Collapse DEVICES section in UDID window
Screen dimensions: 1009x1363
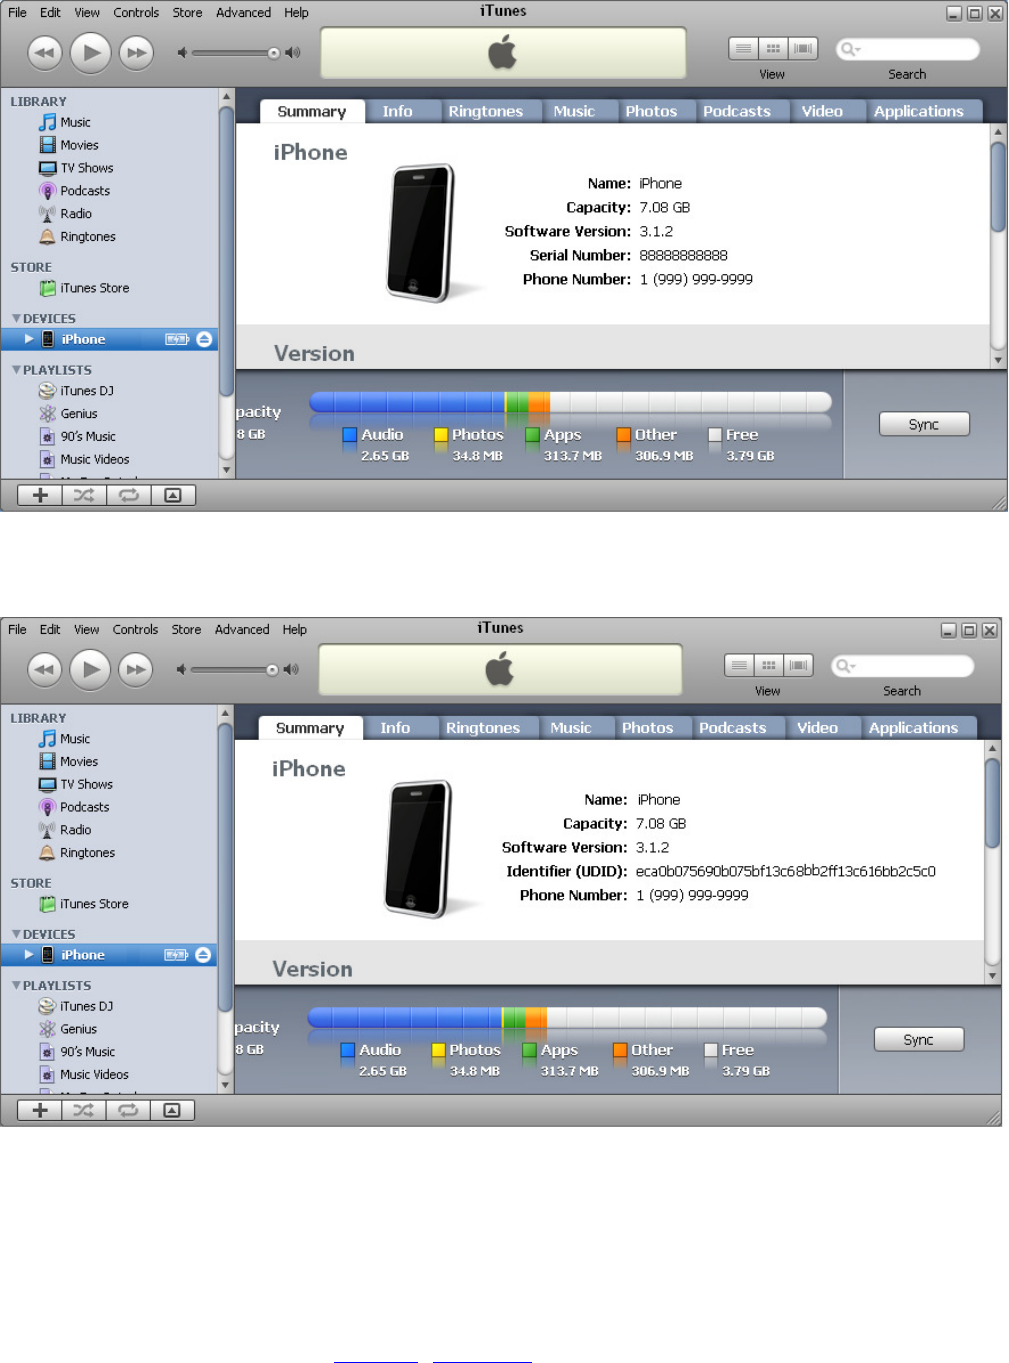tap(16, 935)
